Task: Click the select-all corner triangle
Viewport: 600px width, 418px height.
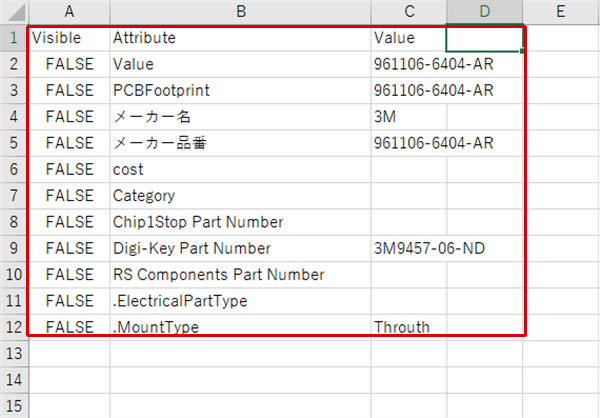Action: [15, 12]
